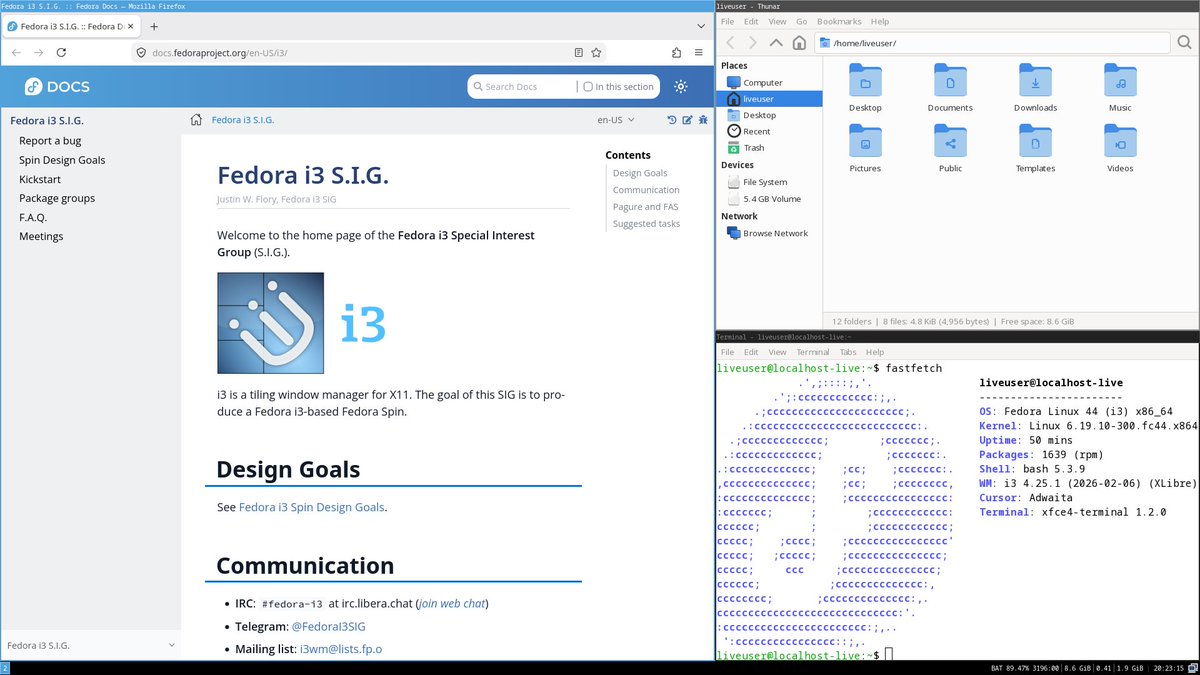Screen dimensions: 1200x675
Task: Open the list all tabs chevron in Firefox
Action: 699,26
